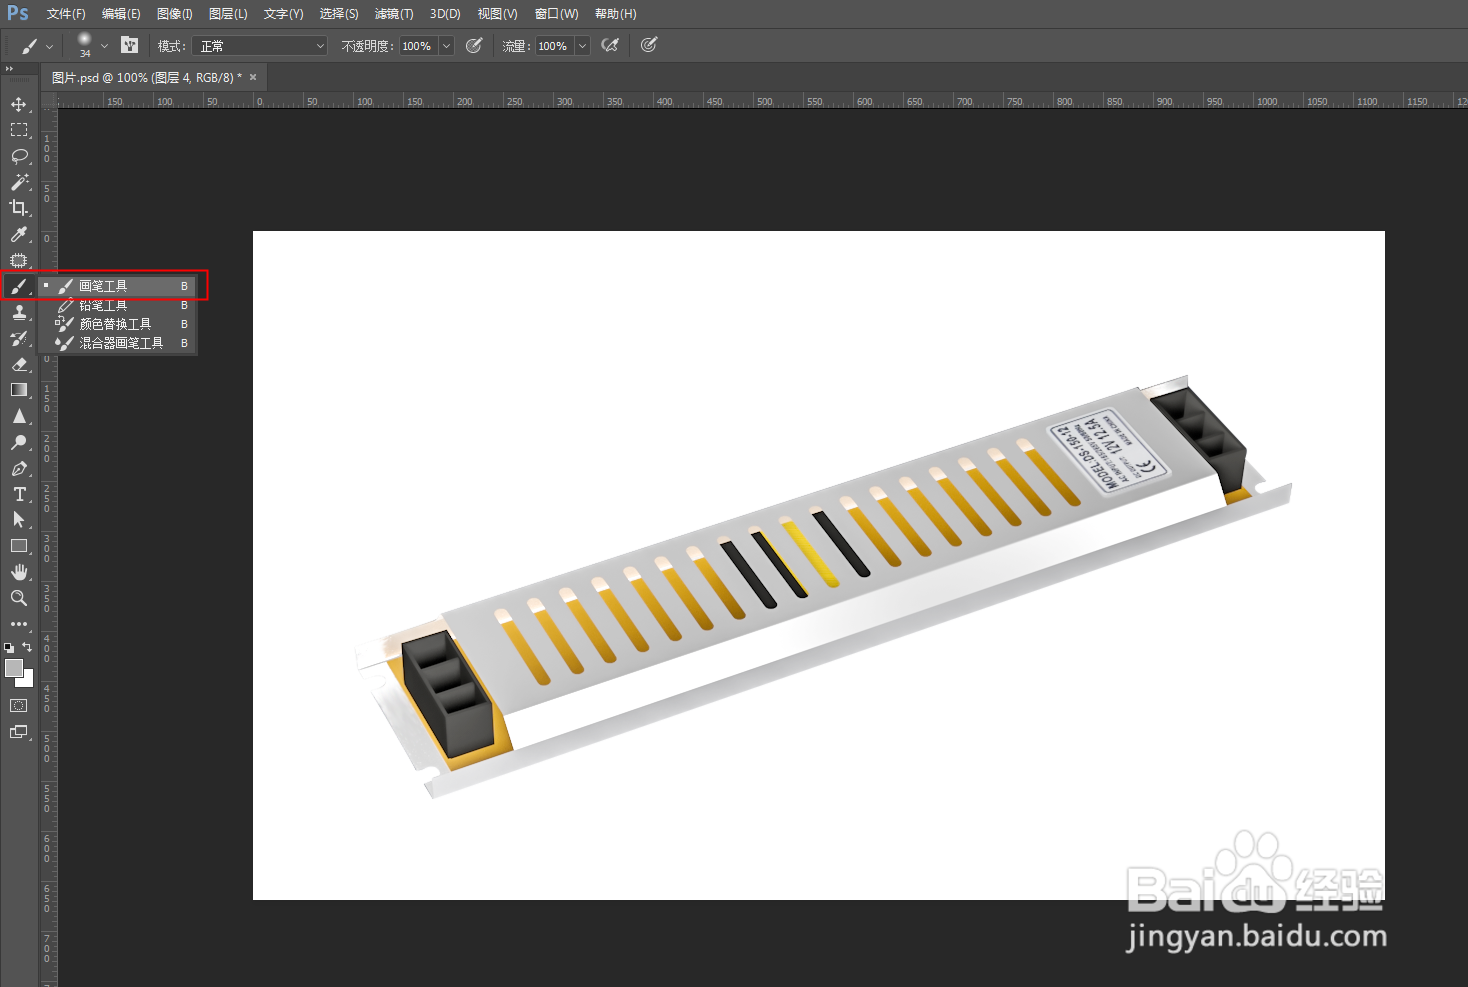Reset default foreground/background colors
This screenshot has height=987, width=1468.
(x=9, y=648)
